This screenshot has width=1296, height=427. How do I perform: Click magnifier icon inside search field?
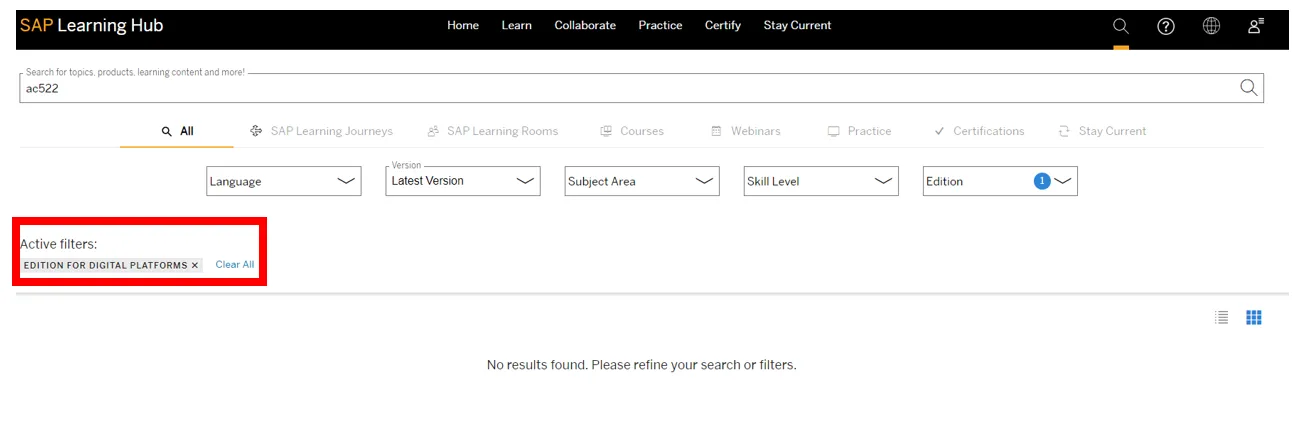(x=1248, y=88)
